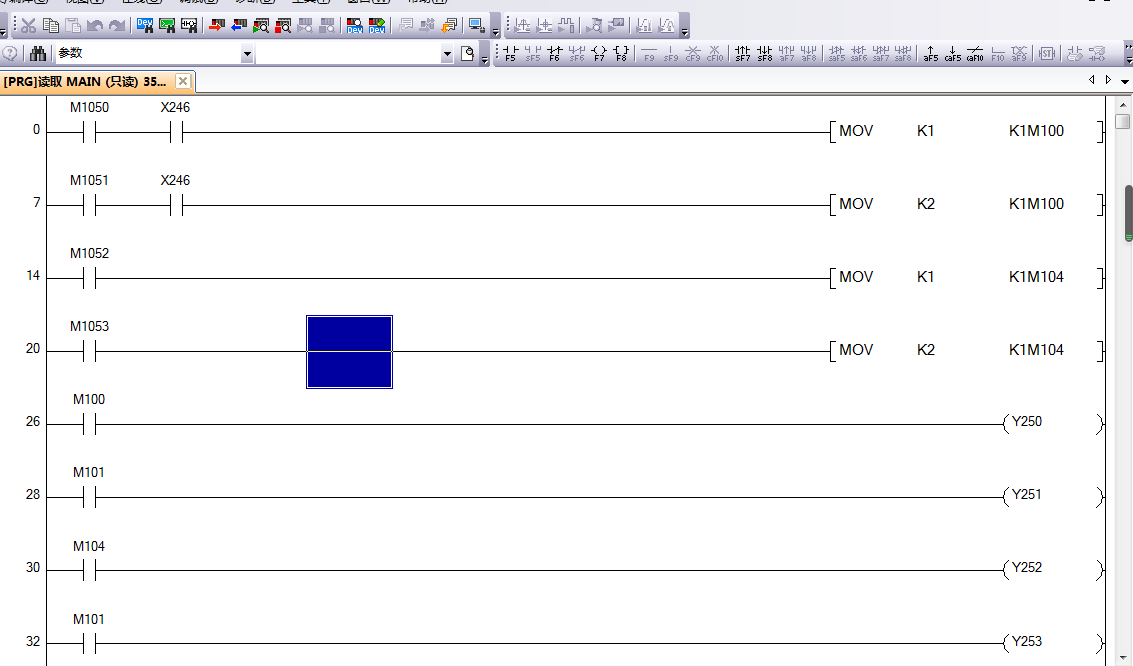Expand the 参数 dropdown list

pyautogui.click(x=247, y=54)
